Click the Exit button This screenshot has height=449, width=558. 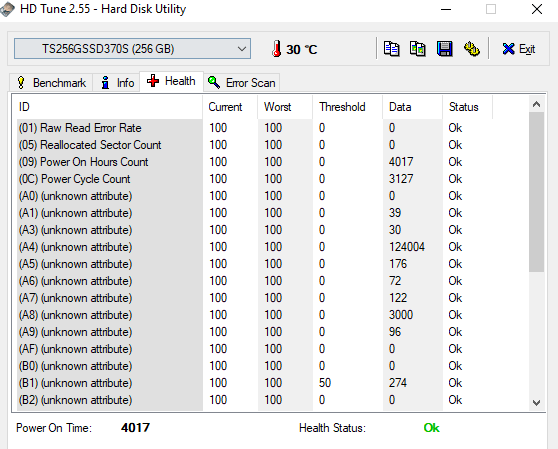pos(519,49)
